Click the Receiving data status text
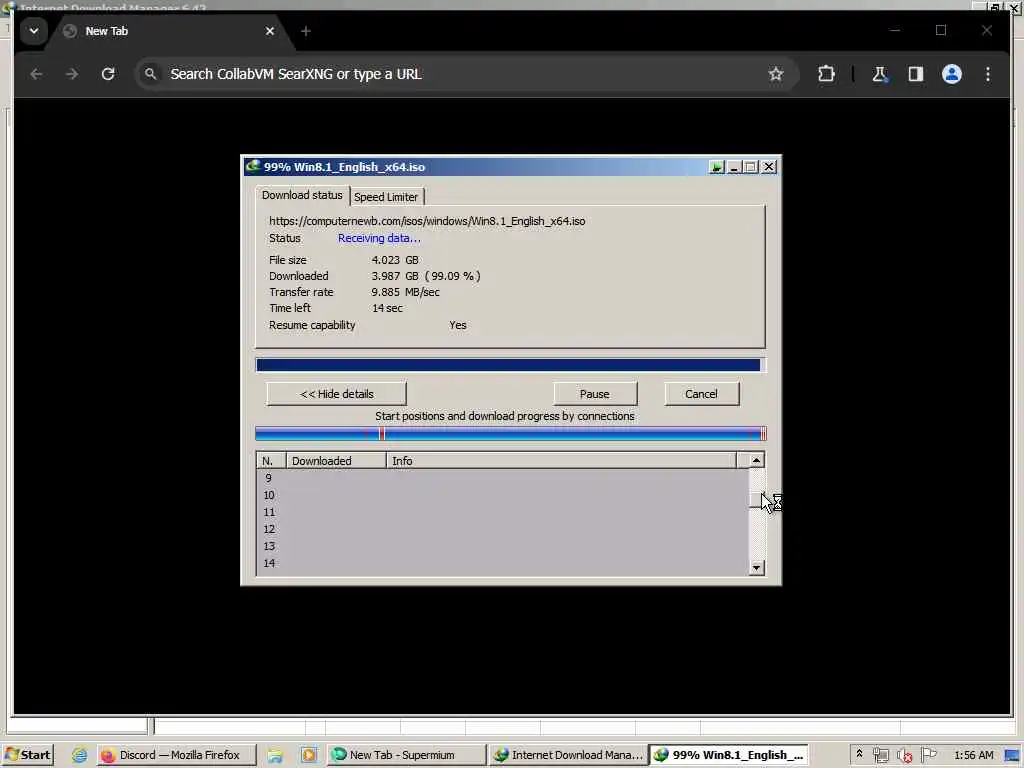This screenshot has height=768, width=1024. click(x=379, y=238)
